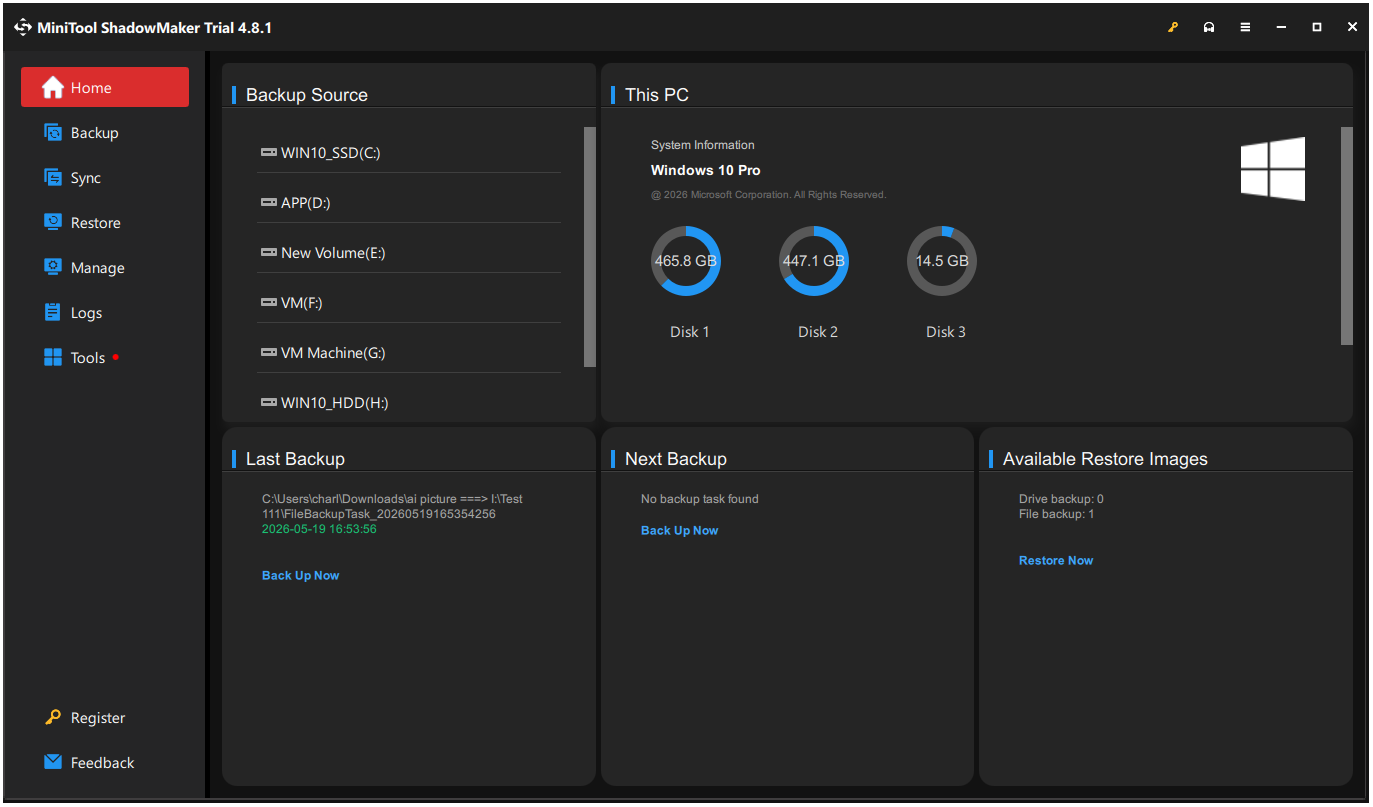Click the drive icon beside APP(D:)

point(268,203)
